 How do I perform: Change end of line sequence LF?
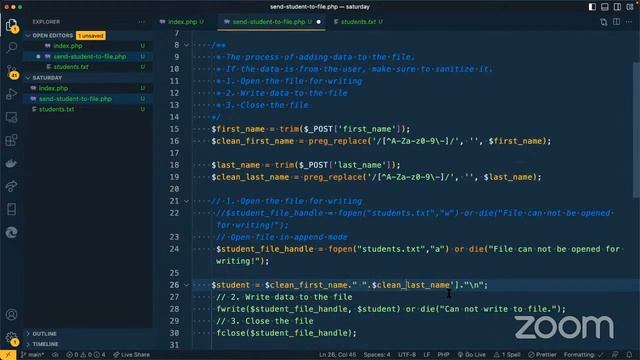tap(427, 355)
